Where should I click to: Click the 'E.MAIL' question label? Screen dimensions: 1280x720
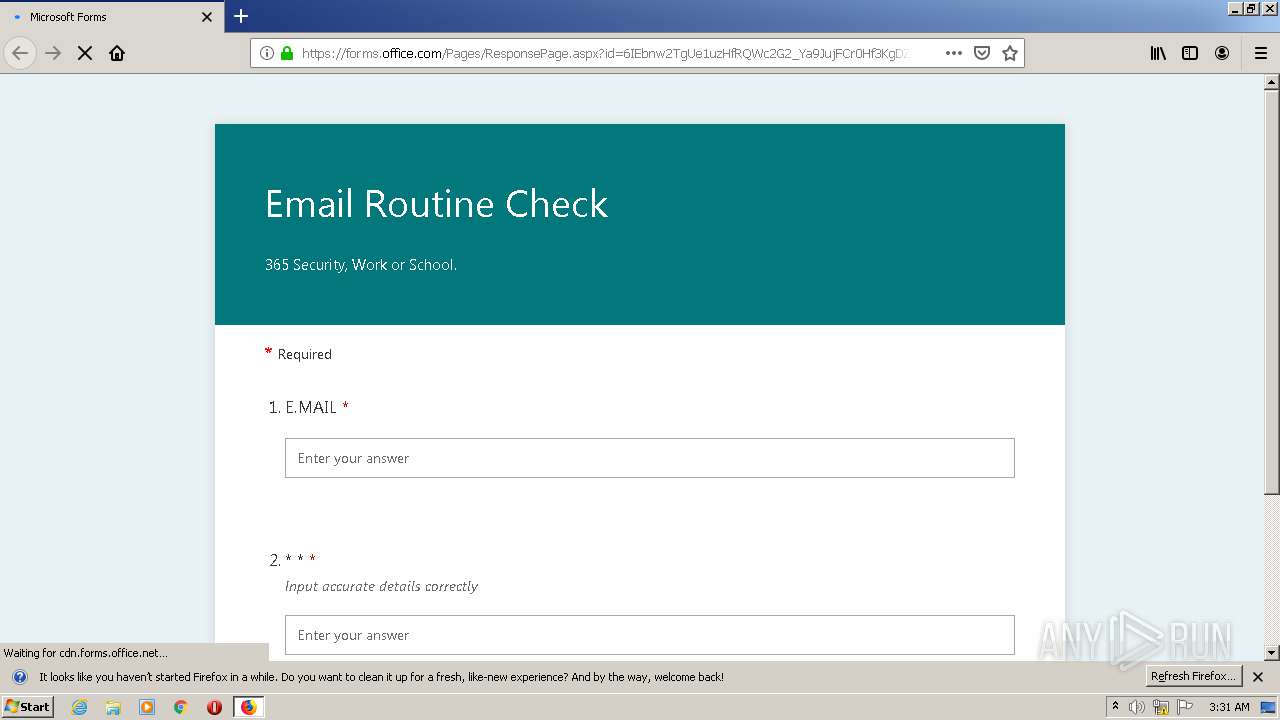311,407
